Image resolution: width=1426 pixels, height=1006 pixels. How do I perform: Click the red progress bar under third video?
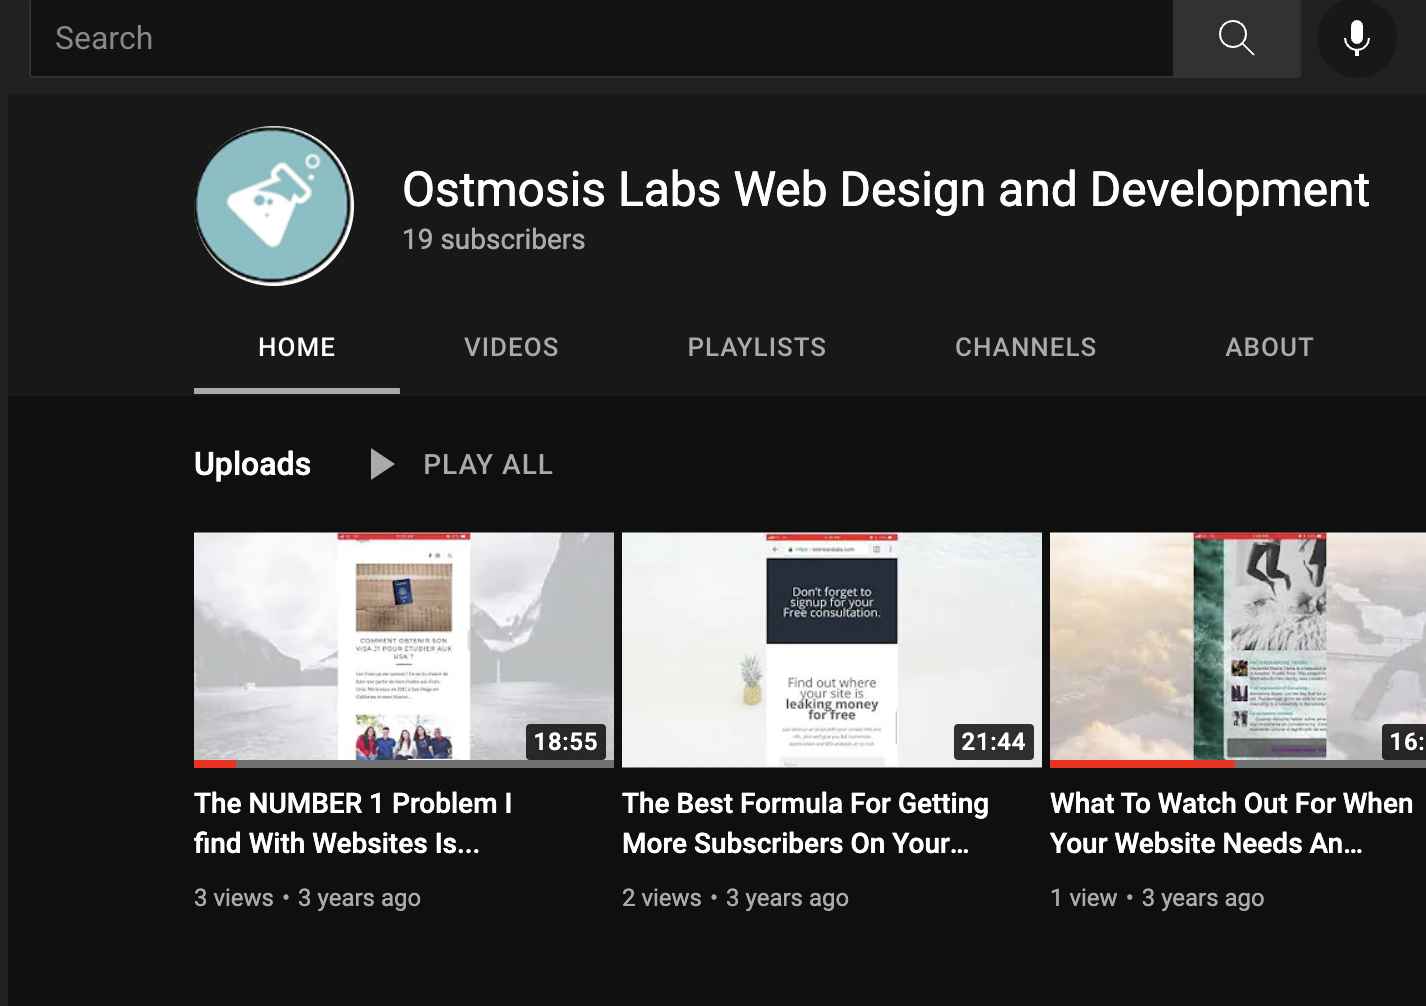(1143, 764)
